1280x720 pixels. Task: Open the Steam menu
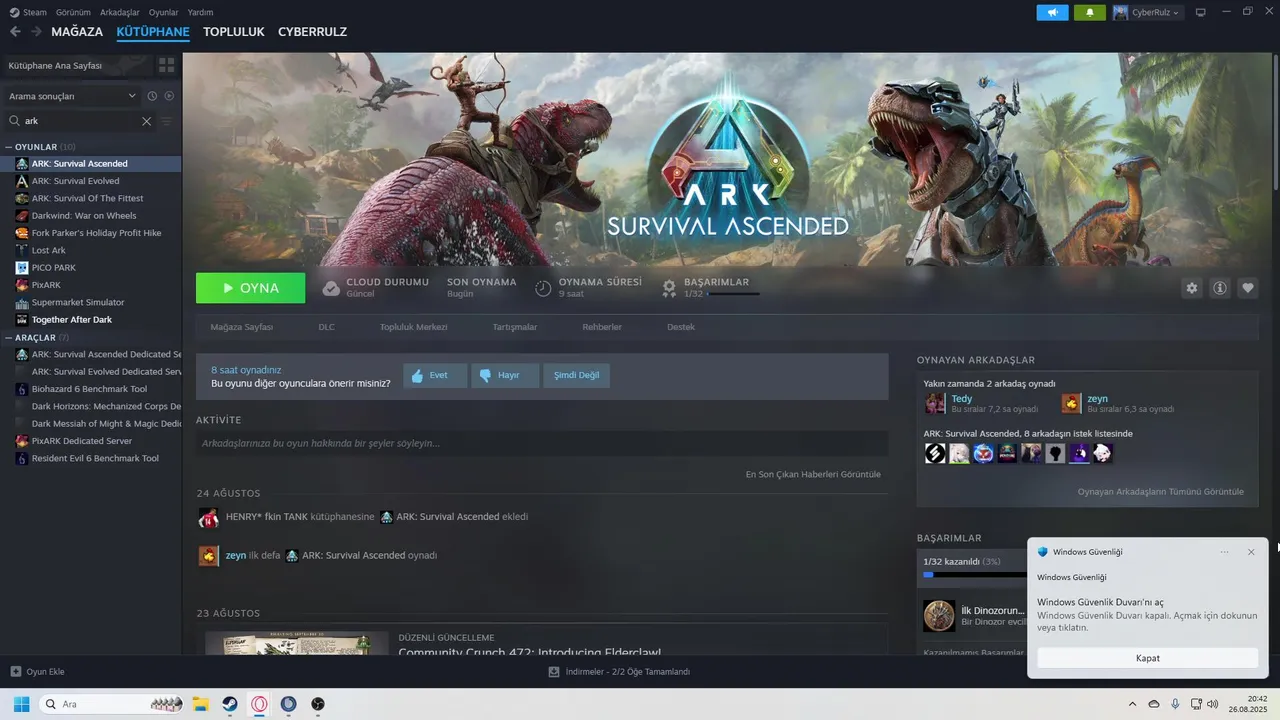coord(28,12)
